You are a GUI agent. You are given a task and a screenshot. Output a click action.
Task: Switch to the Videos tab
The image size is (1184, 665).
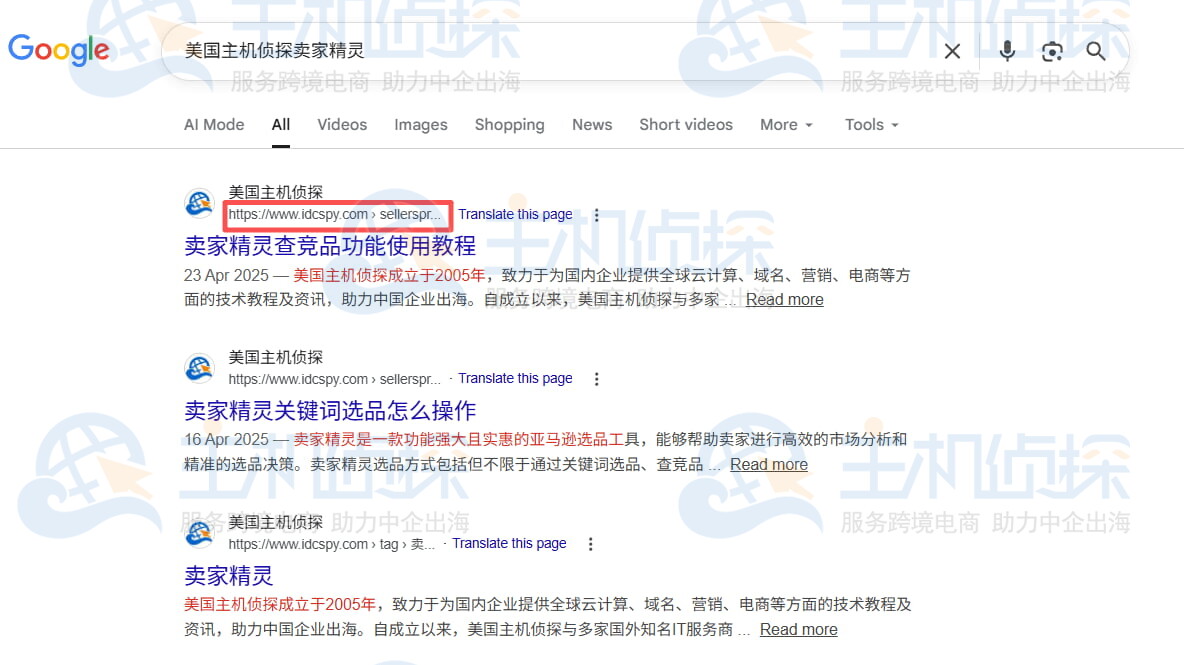click(x=342, y=125)
